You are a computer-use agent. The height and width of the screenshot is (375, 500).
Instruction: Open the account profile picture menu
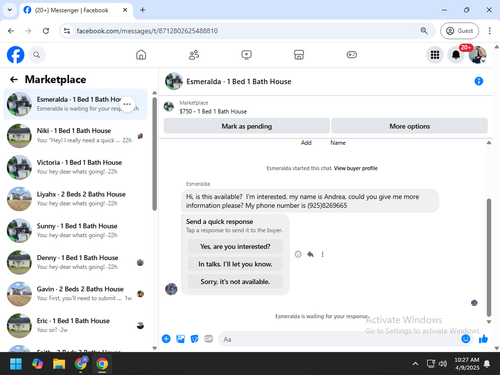click(477, 55)
